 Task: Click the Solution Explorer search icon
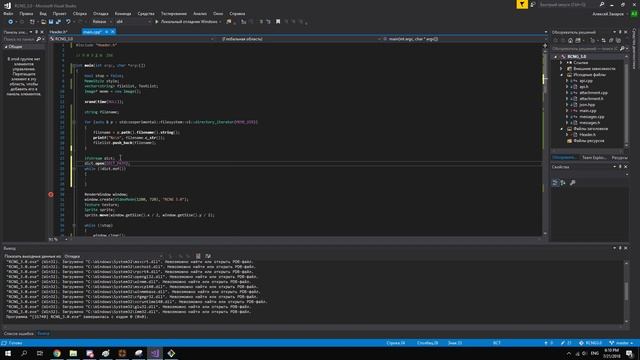pyautogui.click(x=622, y=49)
